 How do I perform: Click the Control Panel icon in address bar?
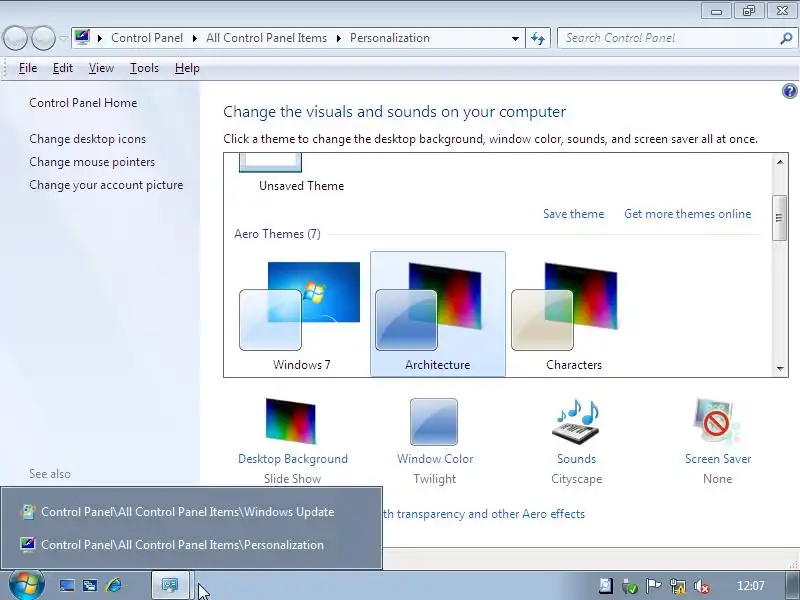coord(82,37)
